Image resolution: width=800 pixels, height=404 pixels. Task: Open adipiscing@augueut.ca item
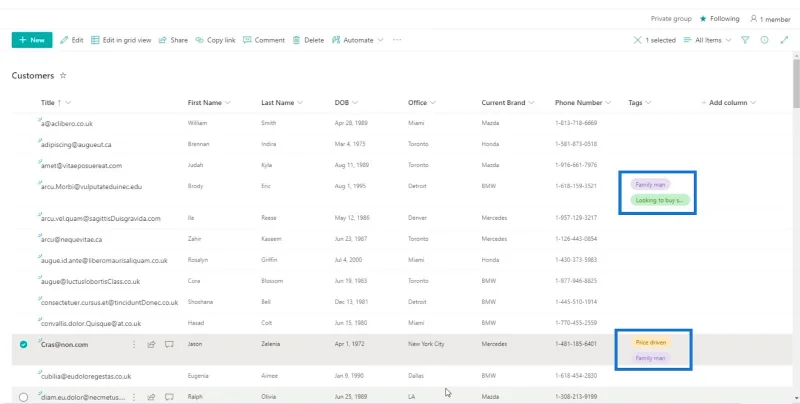pyautogui.click(x=76, y=144)
